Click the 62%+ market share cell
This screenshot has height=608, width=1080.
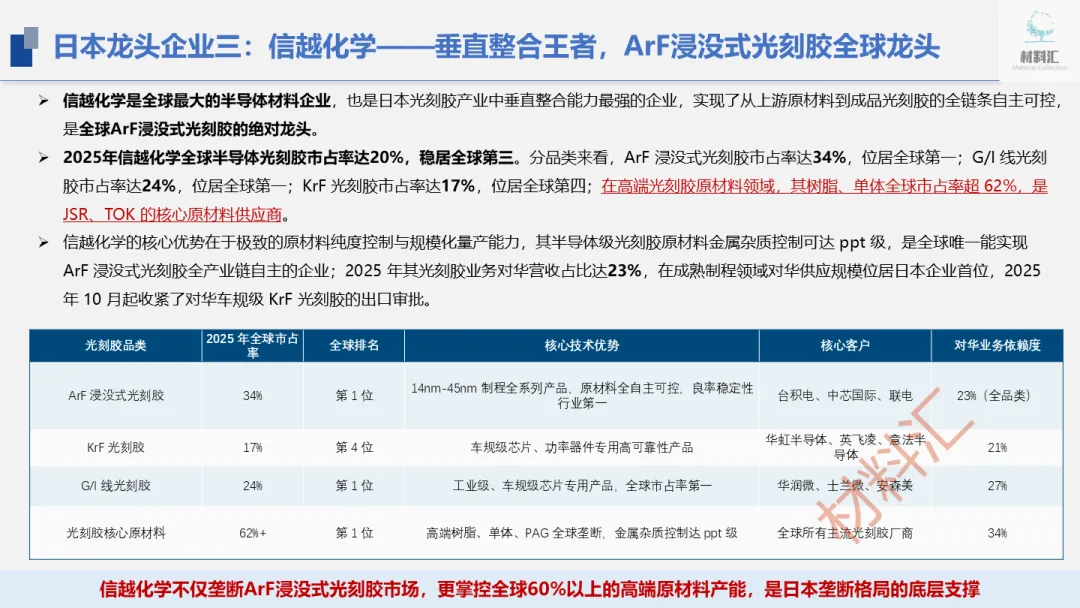[x=252, y=532]
